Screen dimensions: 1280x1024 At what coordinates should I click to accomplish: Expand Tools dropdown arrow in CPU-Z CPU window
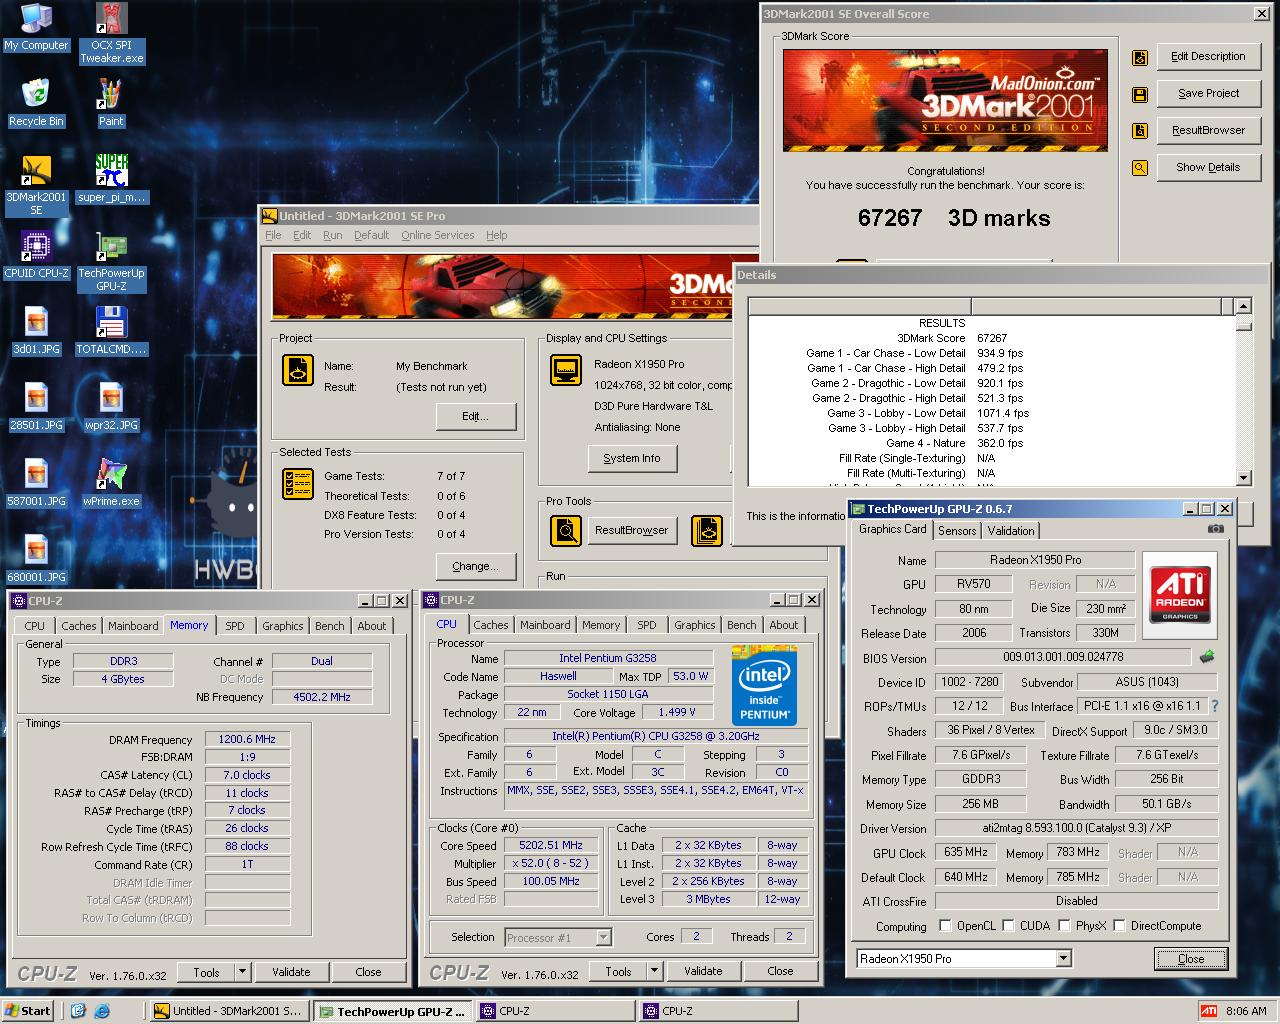(654, 971)
